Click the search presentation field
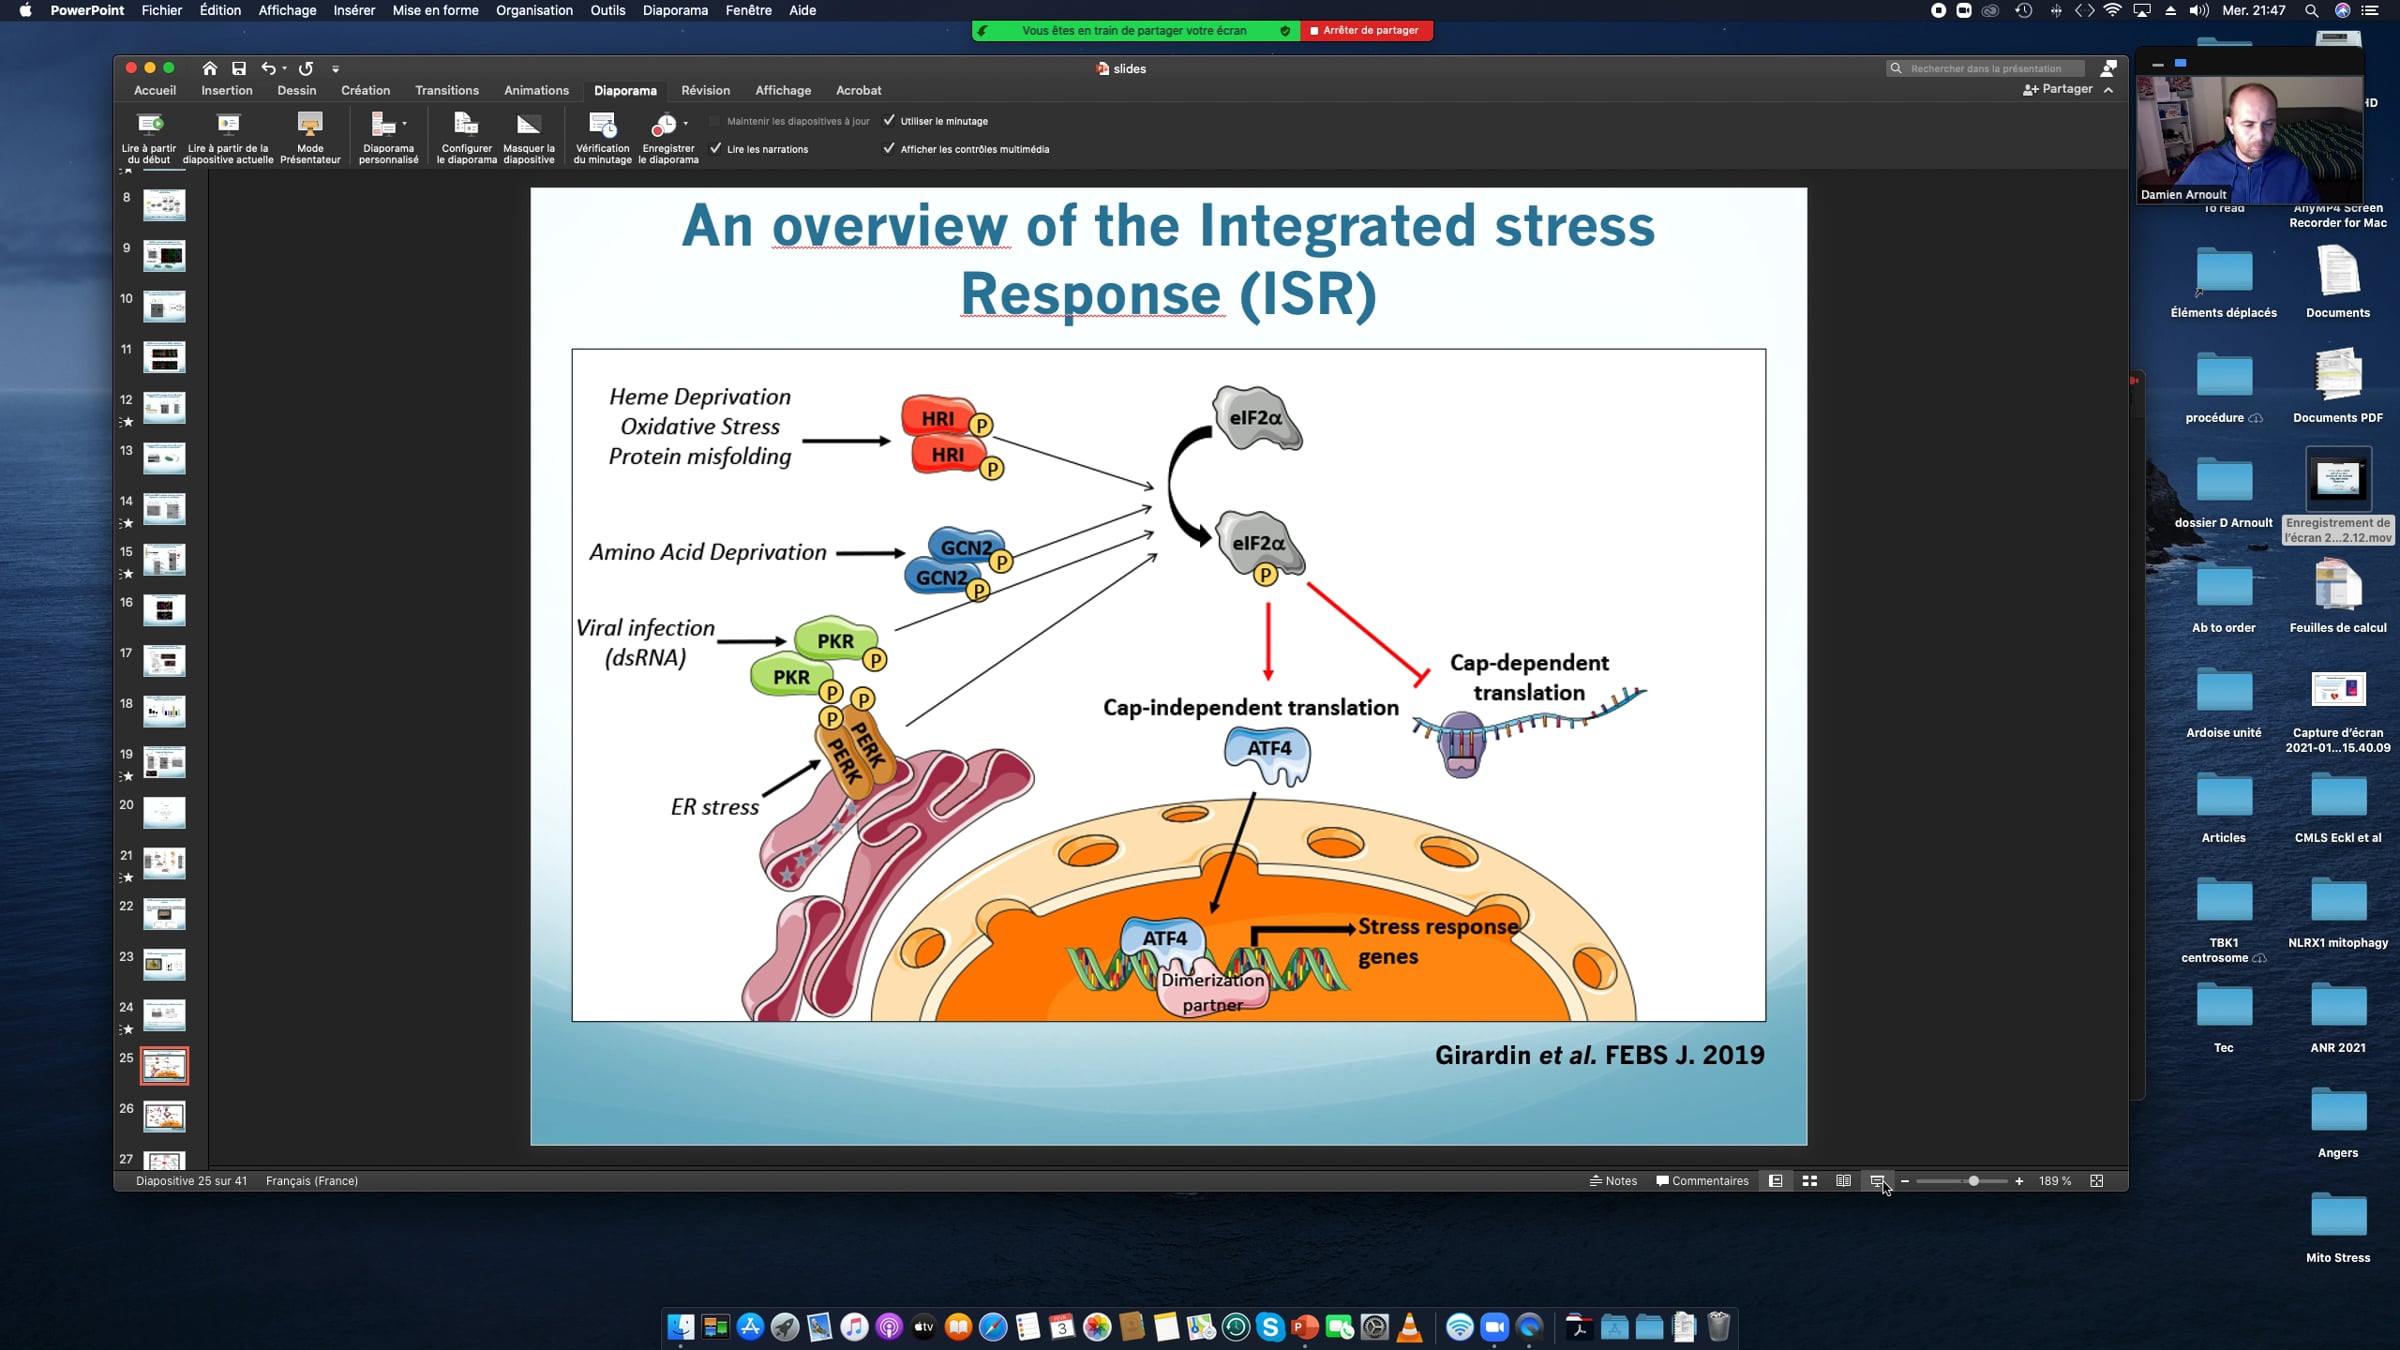Image resolution: width=2400 pixels, height=1350 pixels. pos(1985,68)
